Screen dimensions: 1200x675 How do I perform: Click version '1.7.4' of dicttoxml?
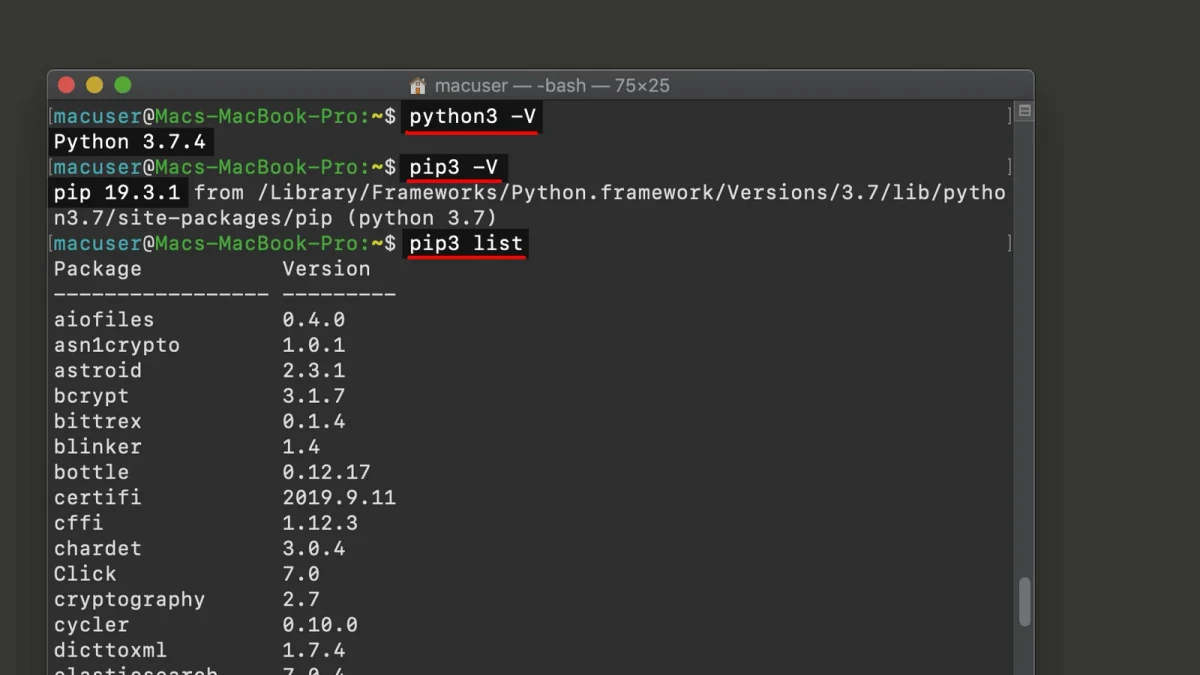[x=314, y=651]
